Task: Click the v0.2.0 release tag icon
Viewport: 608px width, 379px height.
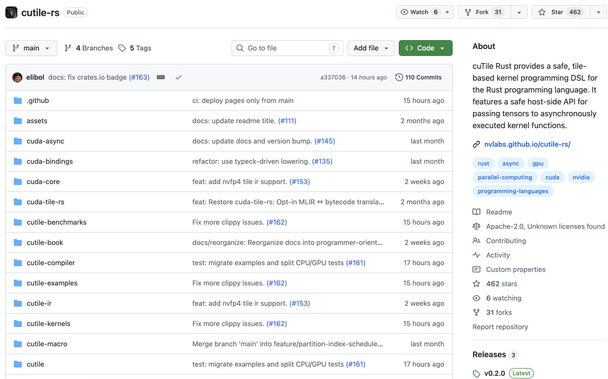Action: (x=477, y=374)
